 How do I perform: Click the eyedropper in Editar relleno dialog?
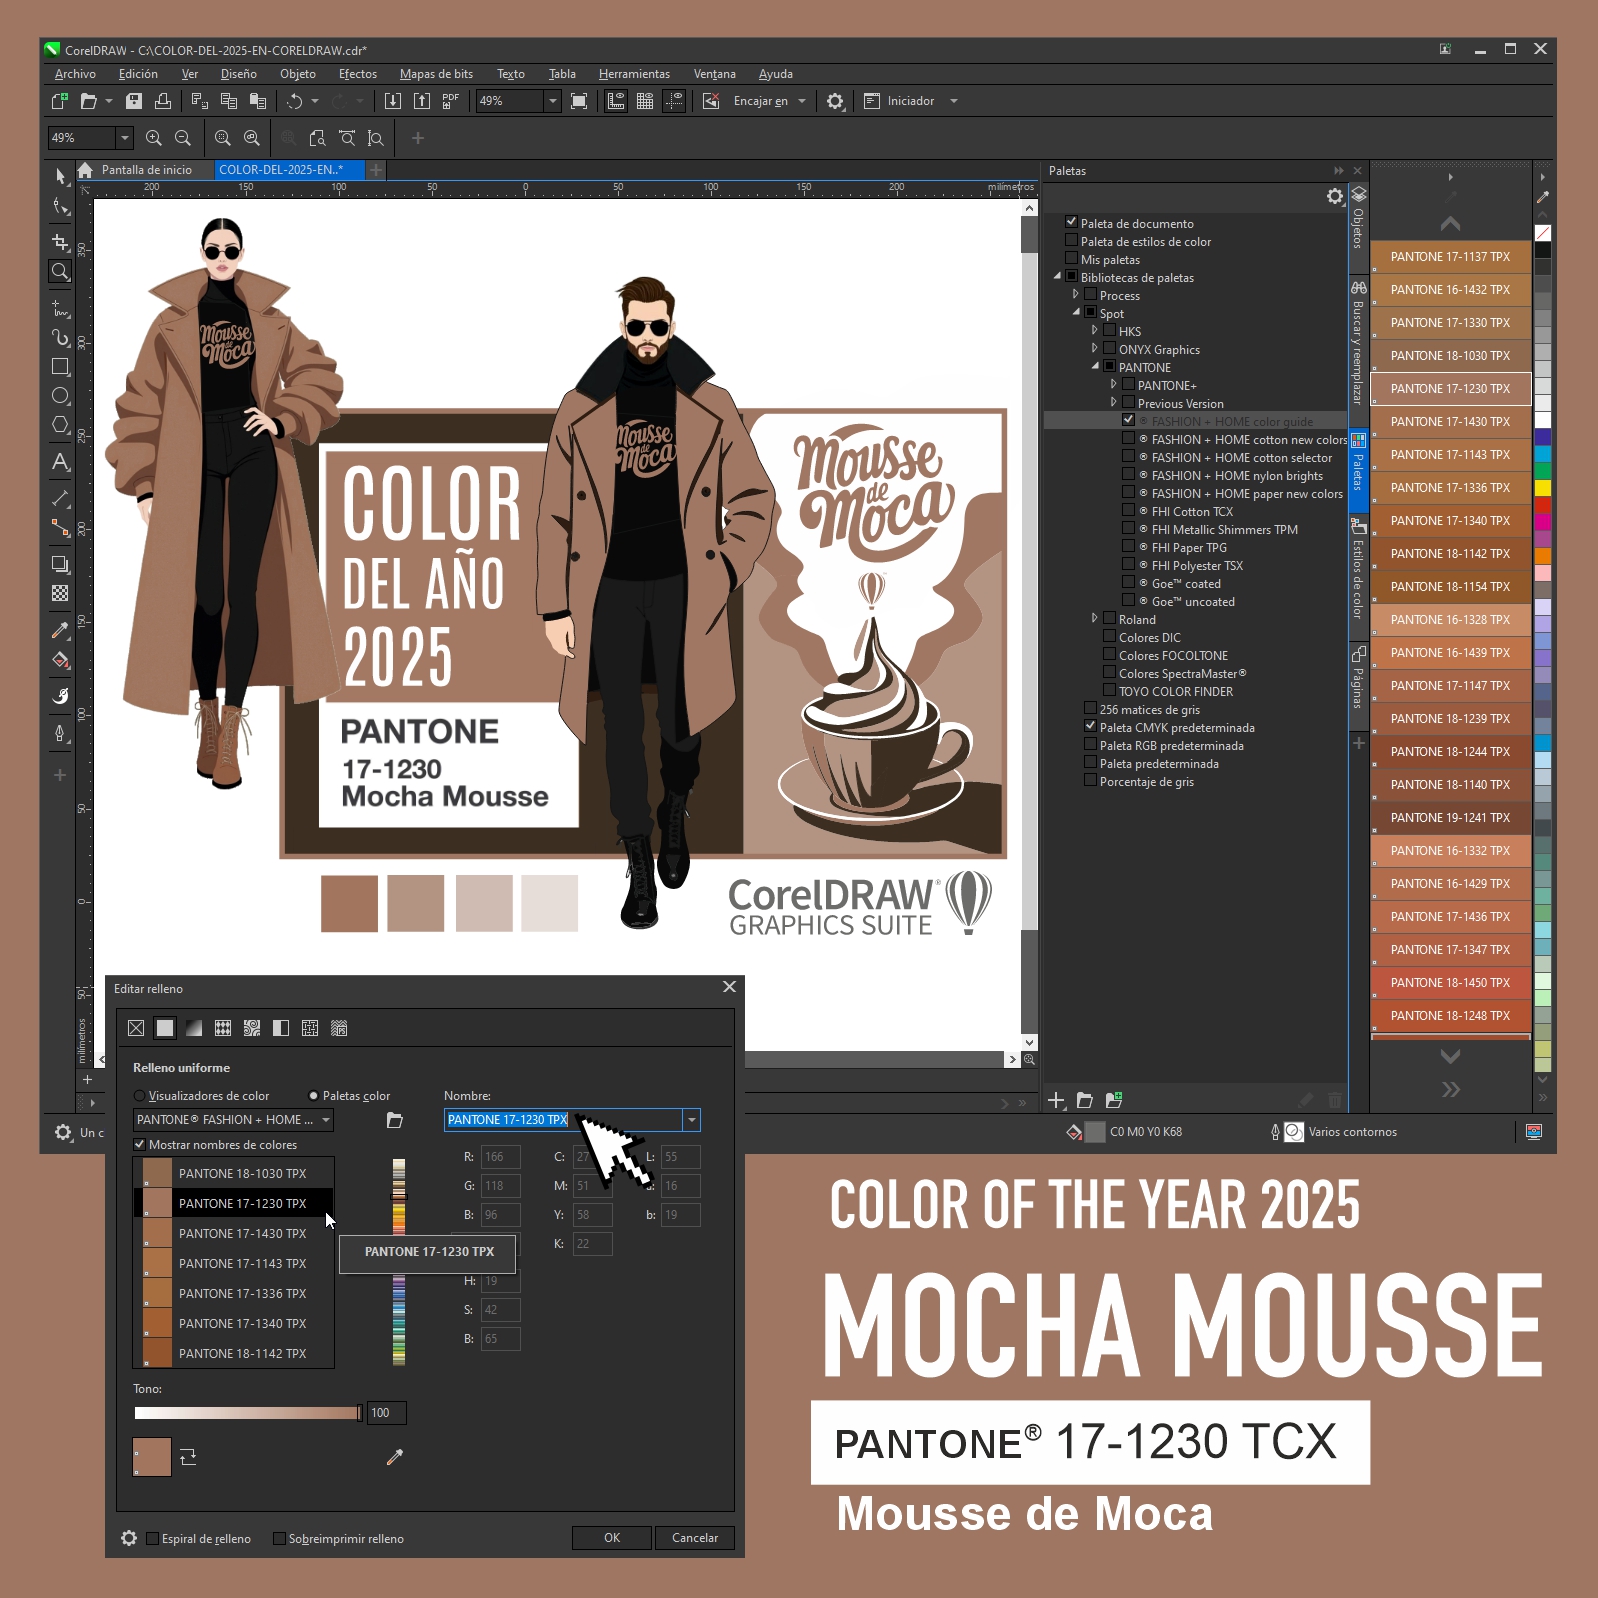[x=395, y=1457]
